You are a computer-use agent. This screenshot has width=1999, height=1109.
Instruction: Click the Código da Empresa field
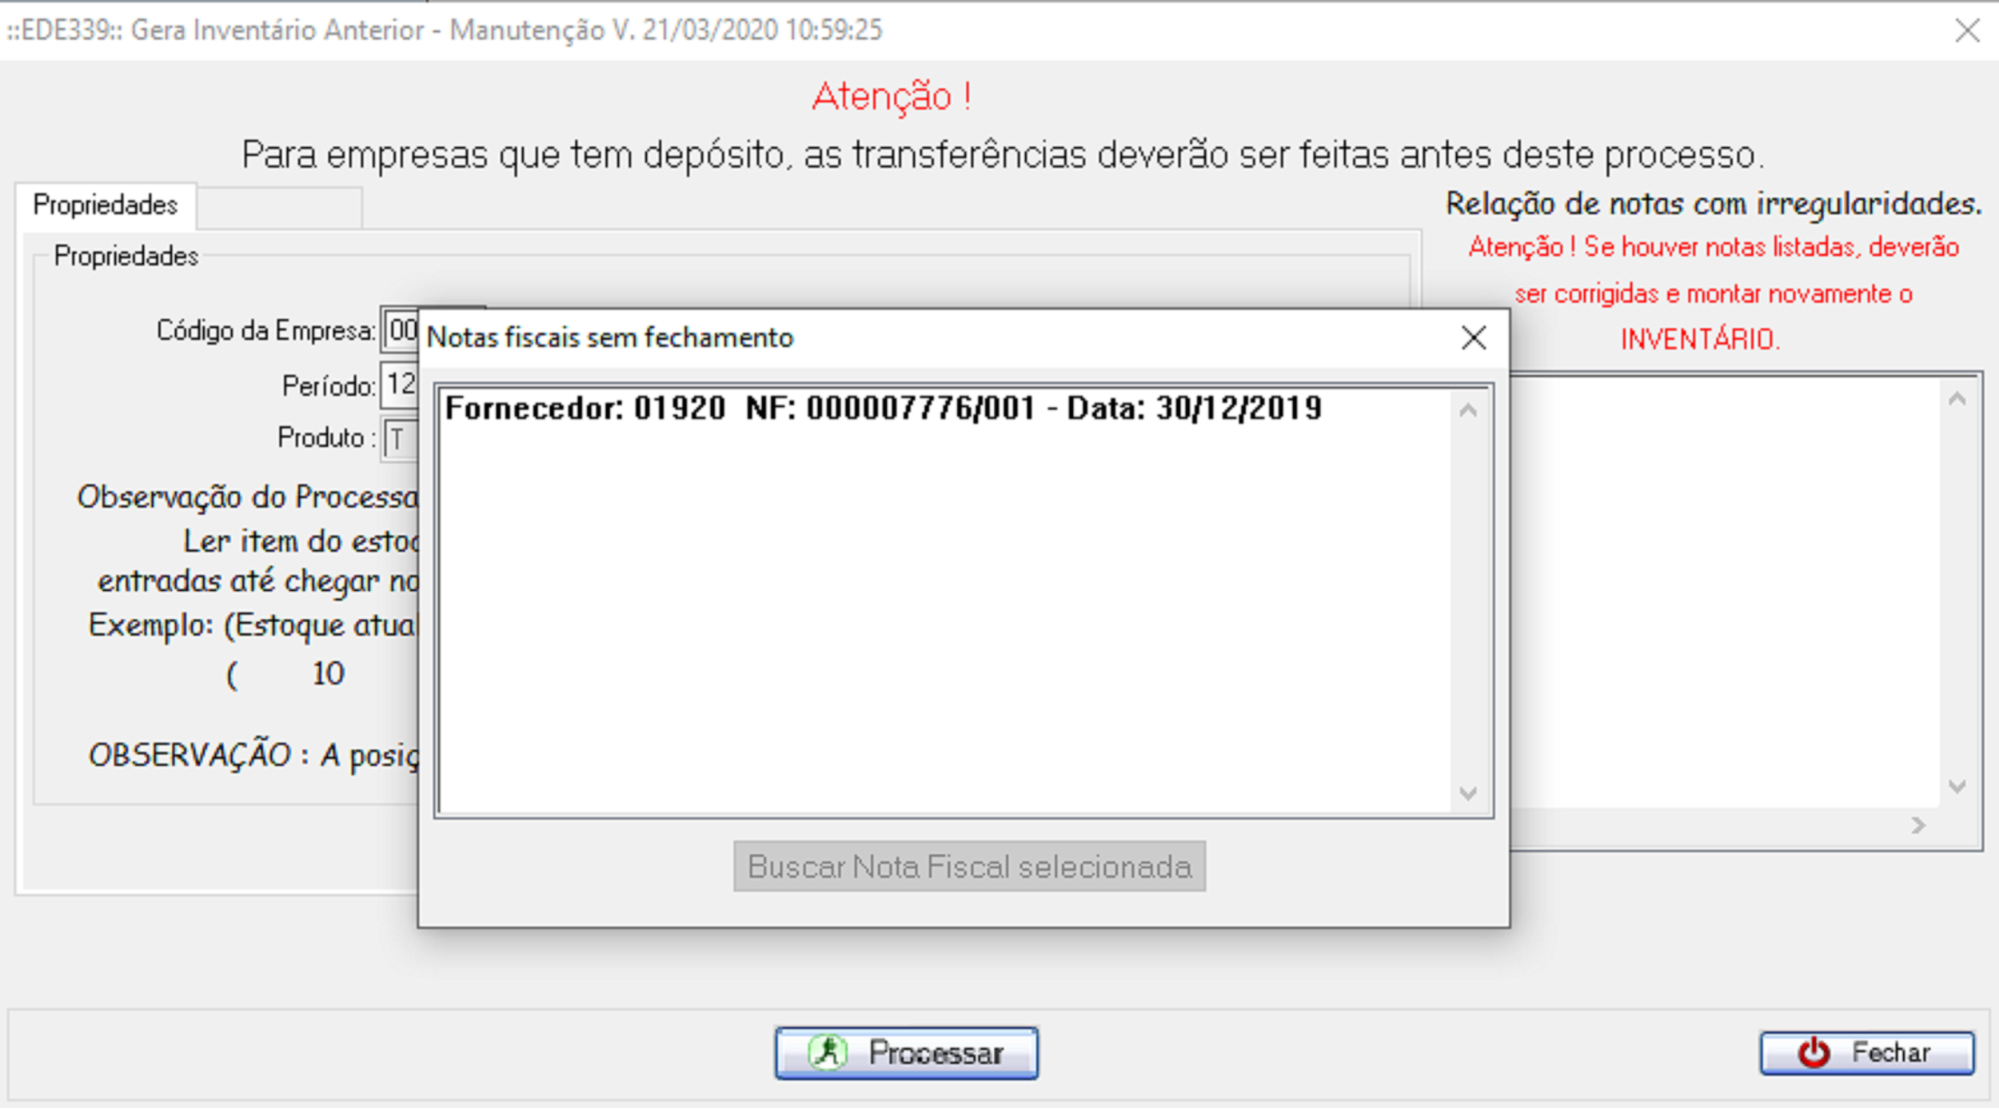pos(401,330)
